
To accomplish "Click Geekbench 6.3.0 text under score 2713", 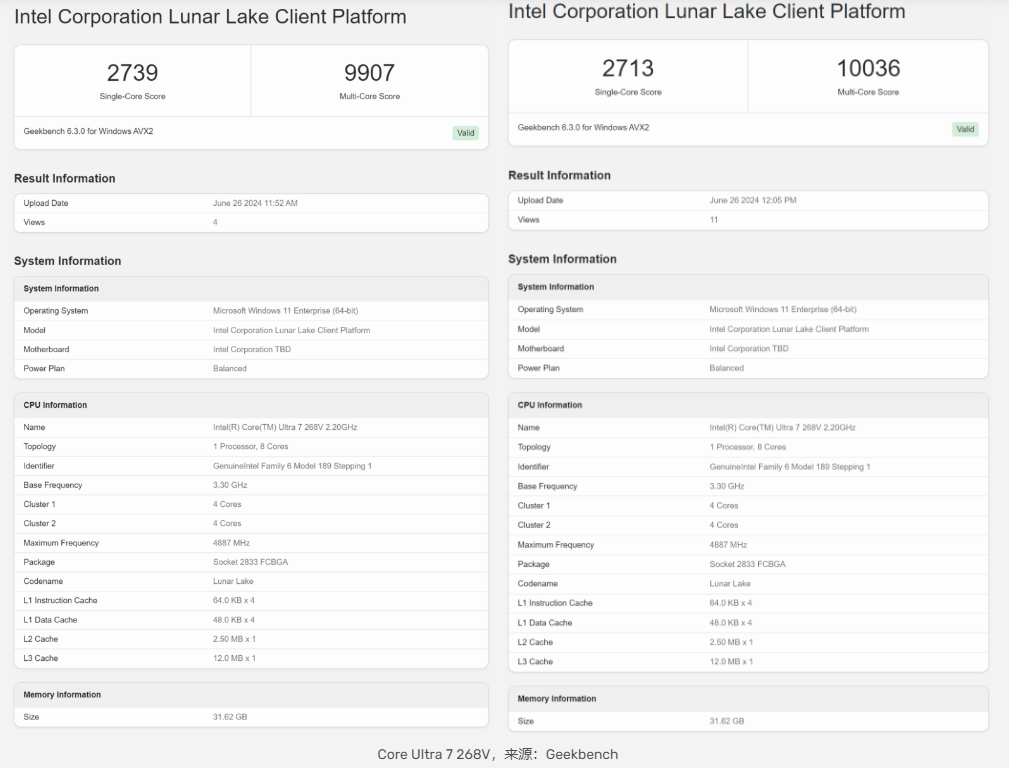I will pyautogui.click(x=583, y=127).
